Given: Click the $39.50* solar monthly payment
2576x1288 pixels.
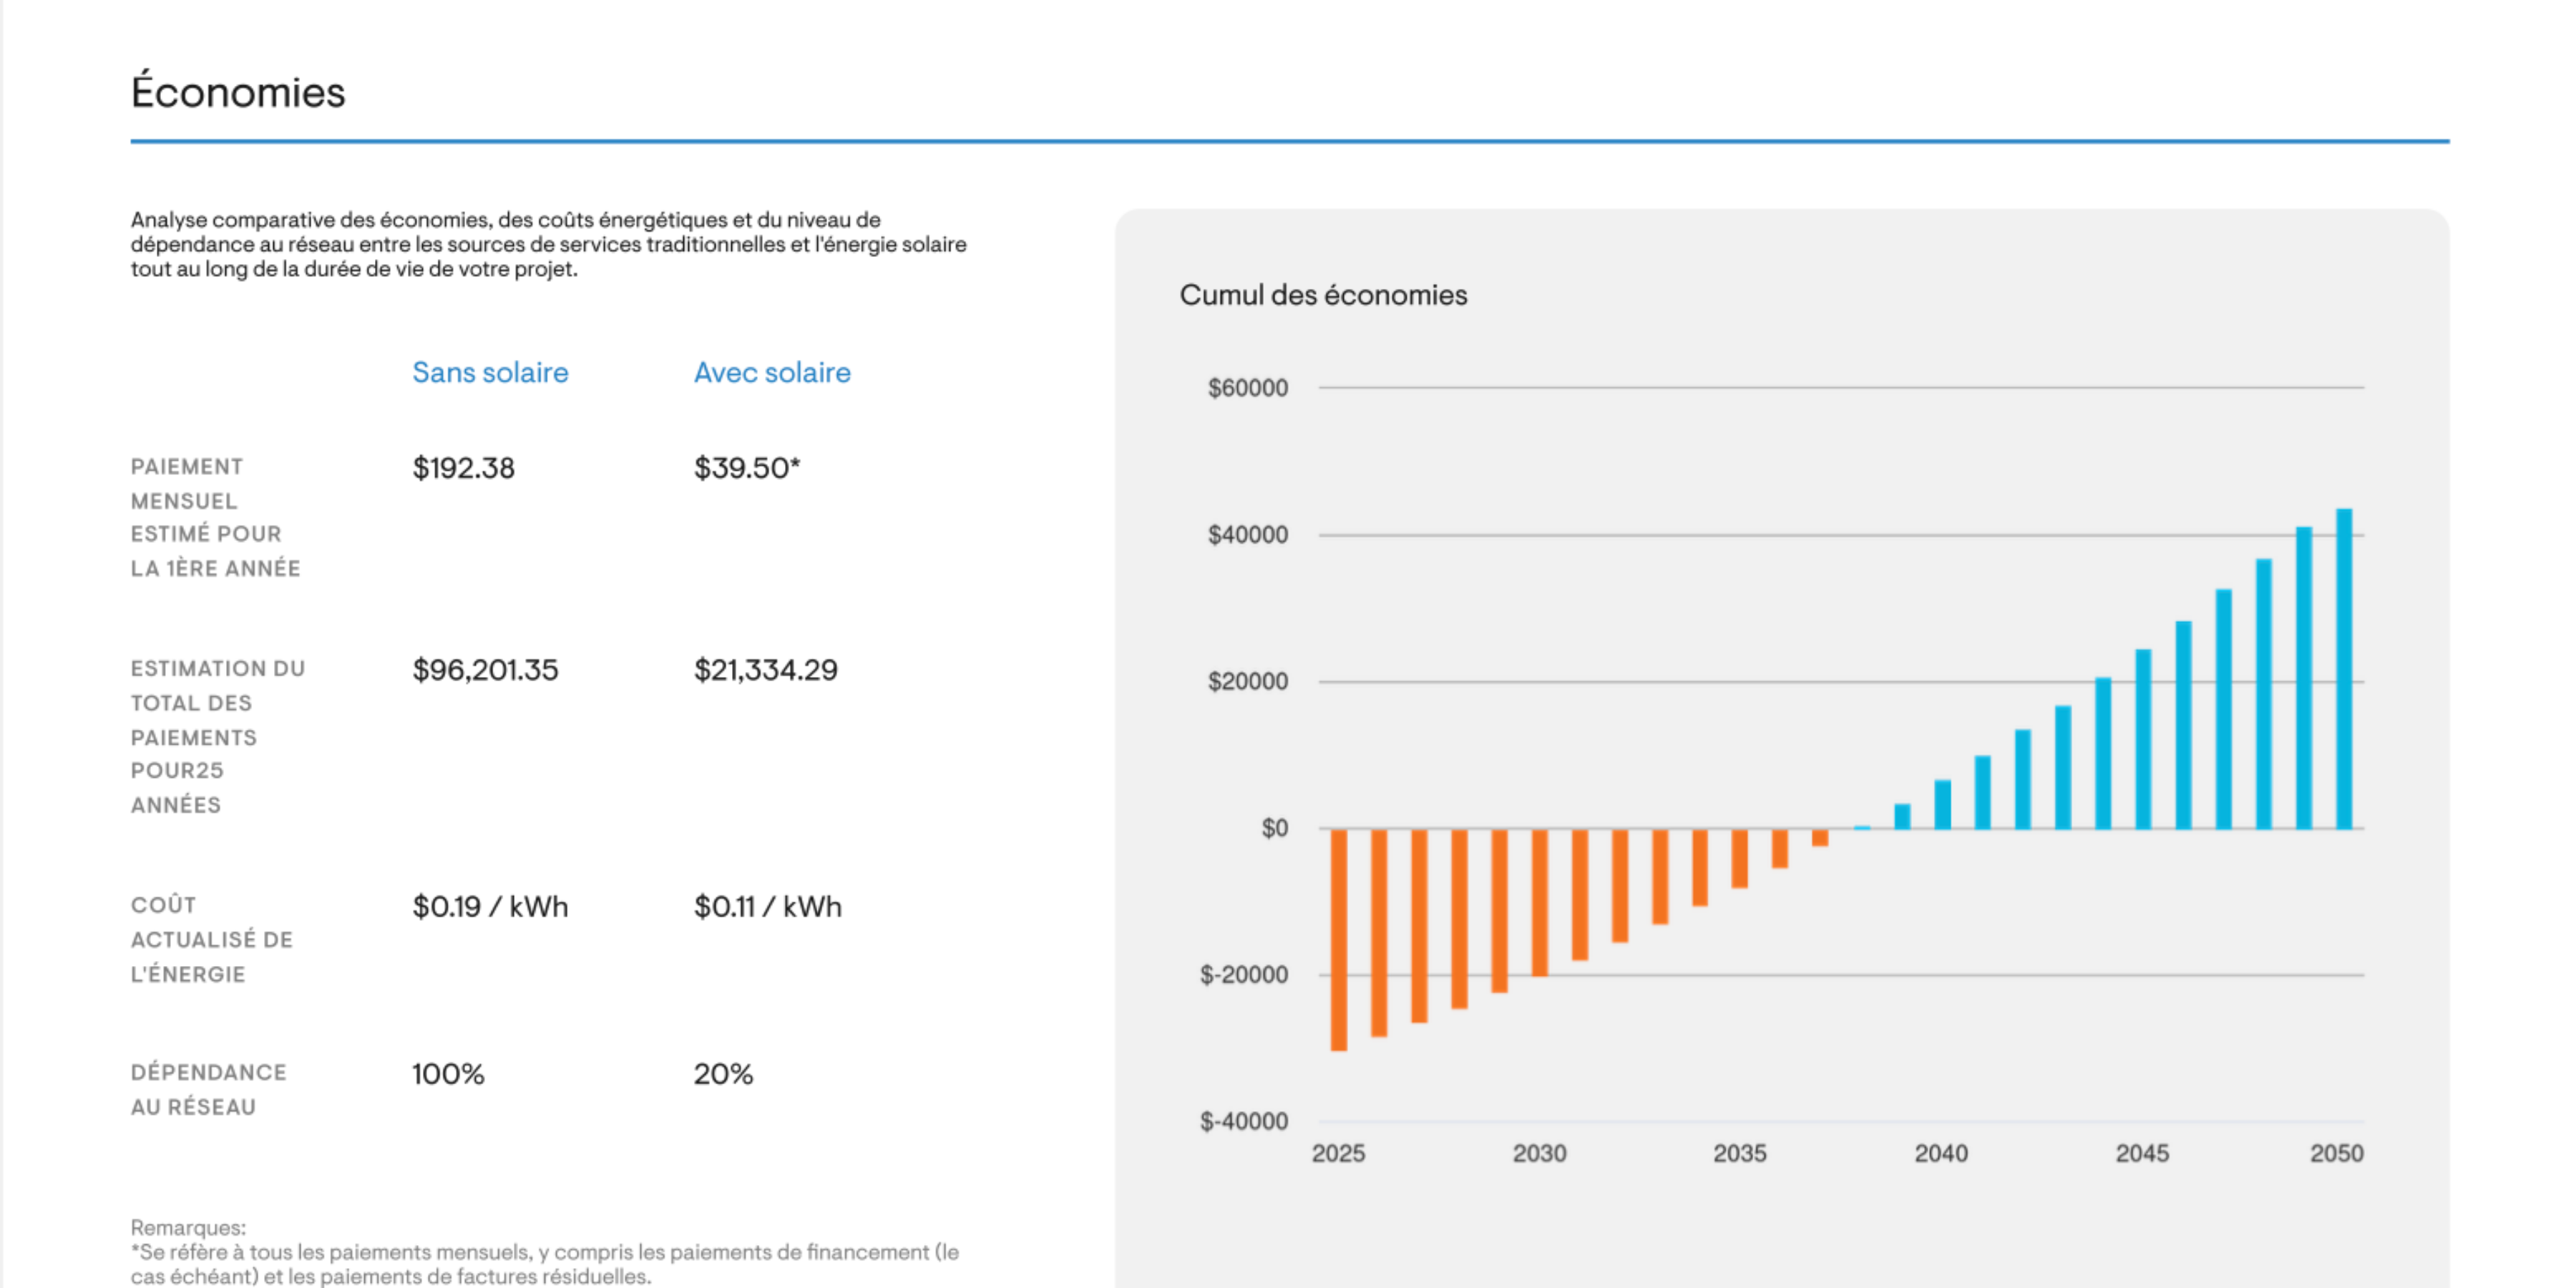Looking at the screenshot, I should pyautogui.click(x=747, y=468).
